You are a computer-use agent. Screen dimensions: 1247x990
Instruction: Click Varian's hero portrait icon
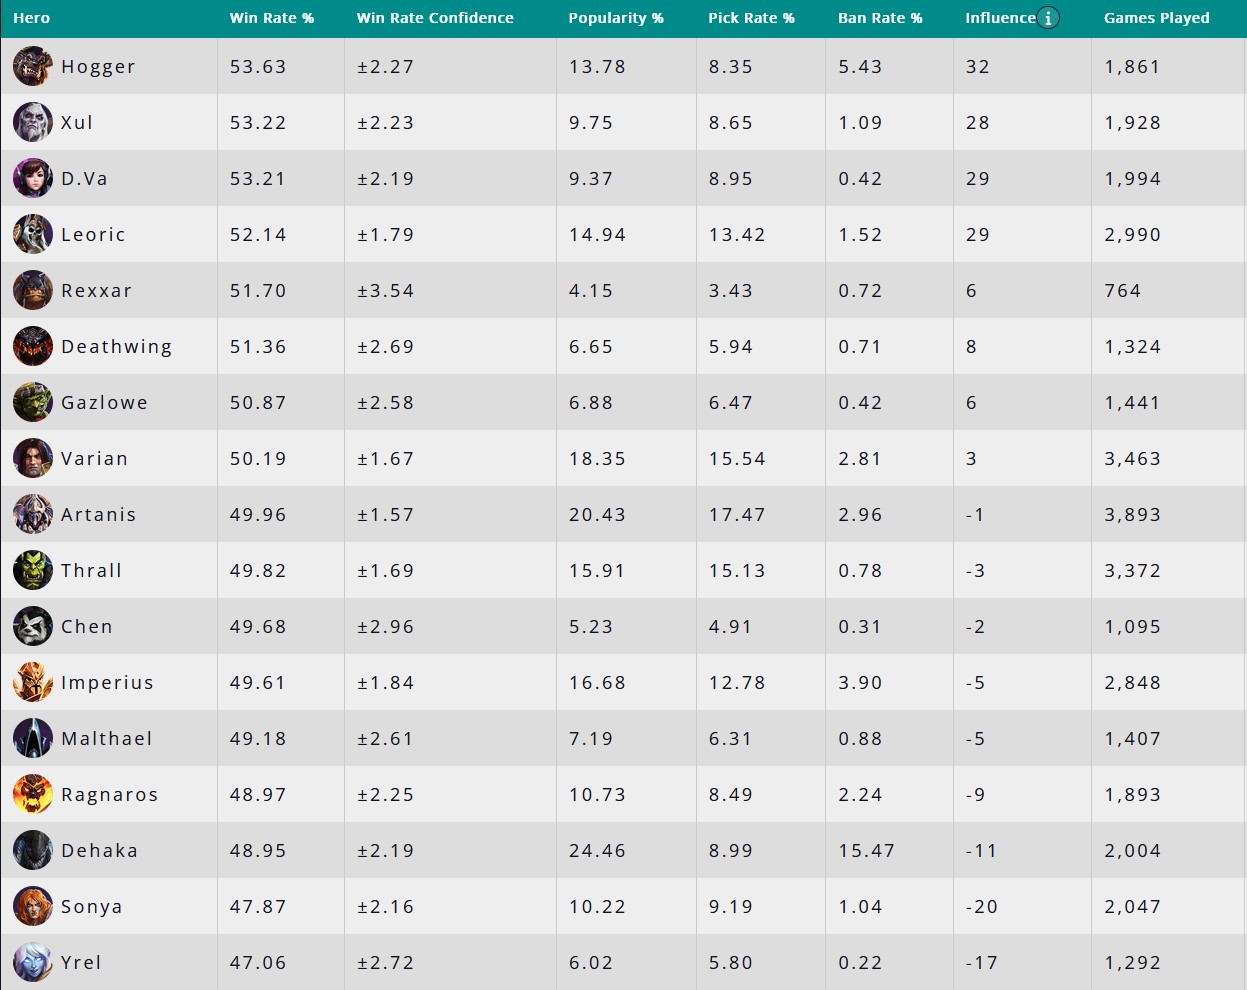pyautogui.click(x=33, y=458)
